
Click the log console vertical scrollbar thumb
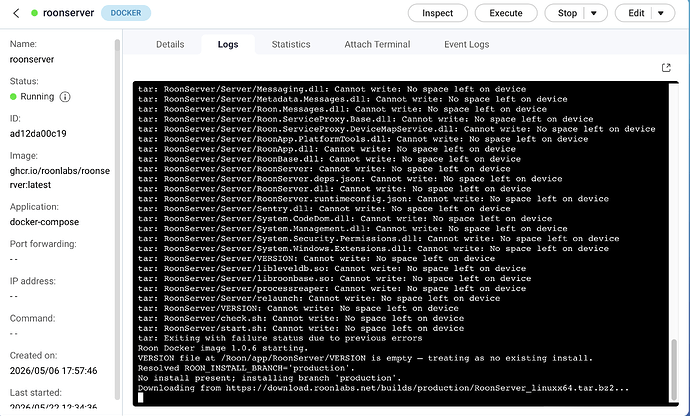[673, 368]
